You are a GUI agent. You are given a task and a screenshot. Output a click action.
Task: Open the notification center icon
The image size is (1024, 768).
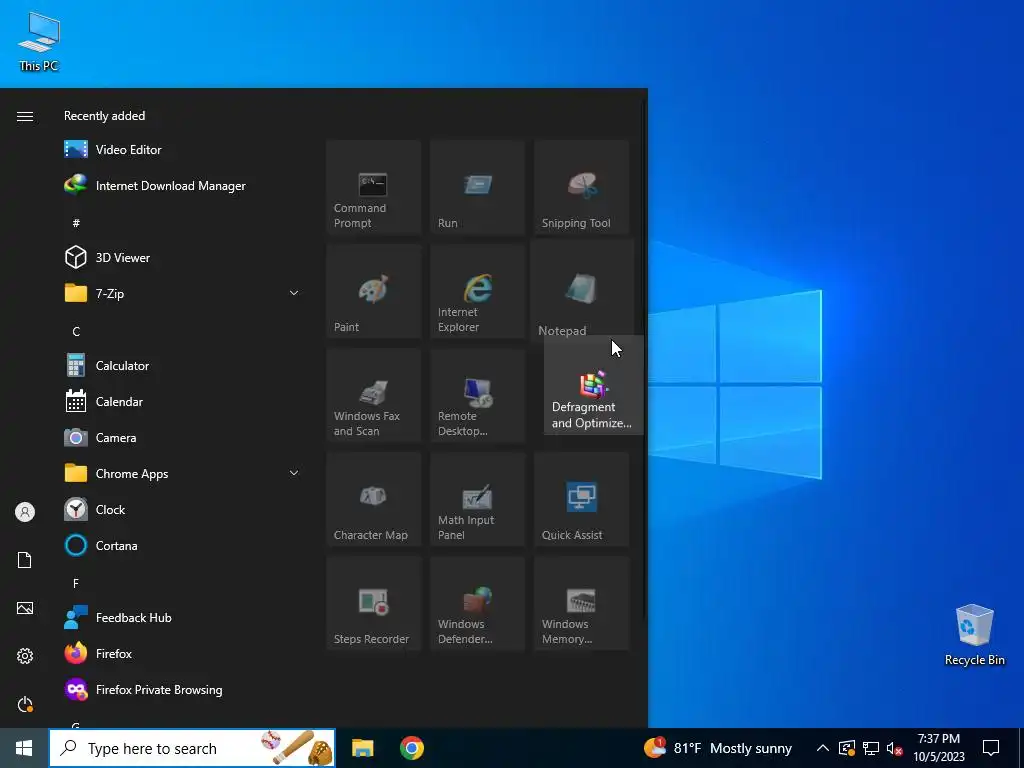tap(991, 748)
